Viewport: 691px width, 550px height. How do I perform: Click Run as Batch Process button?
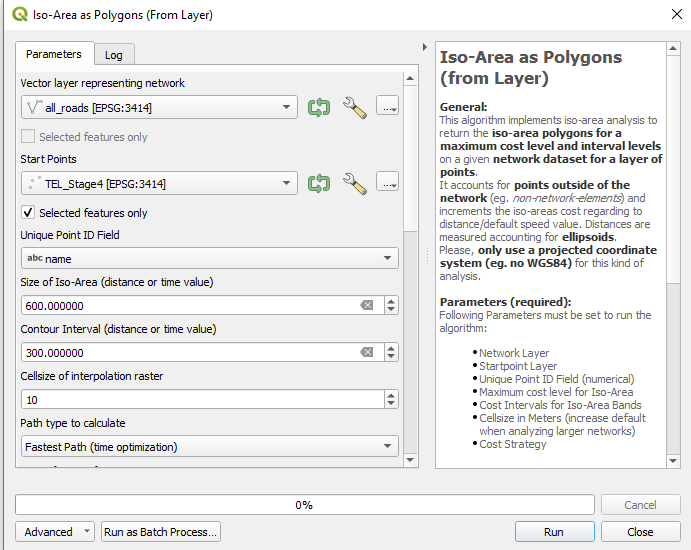[x=161, y=532]
